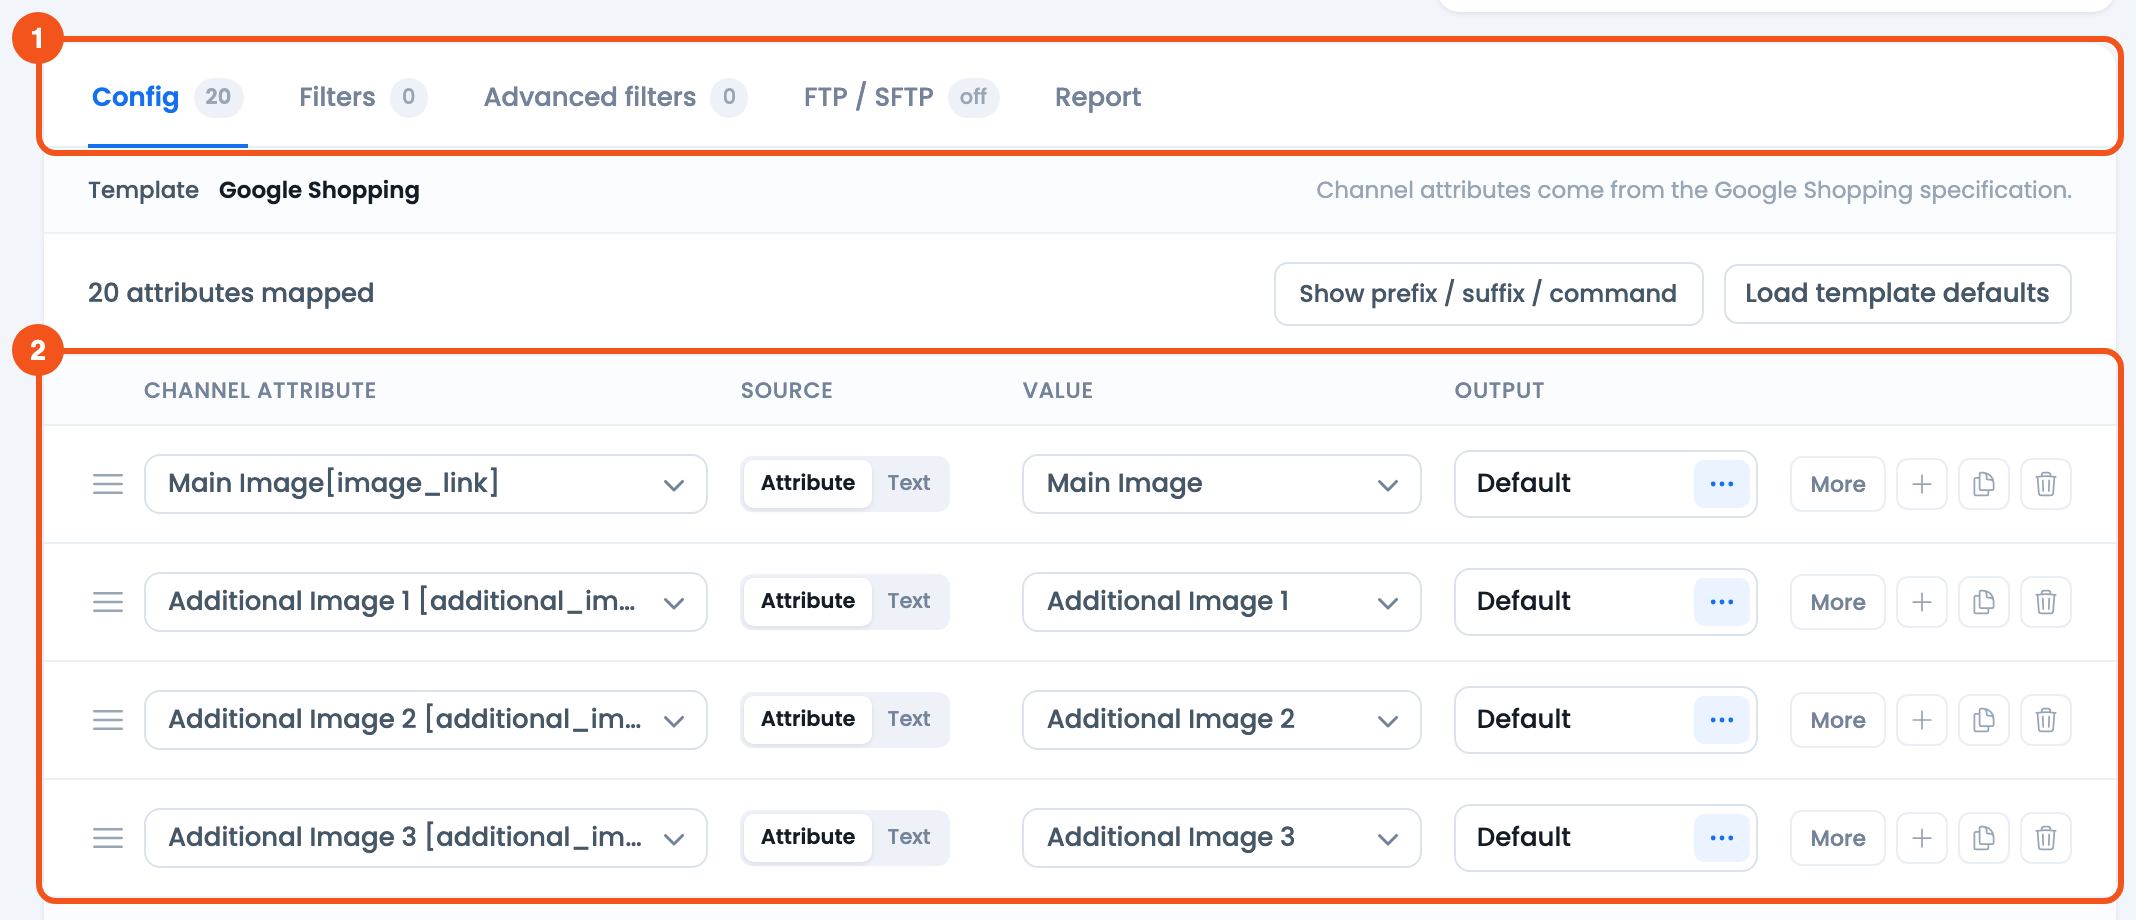Click plus icon in Additional Image 3 row
This screenshot has height=920, width=2136.
pos(1922,838)
